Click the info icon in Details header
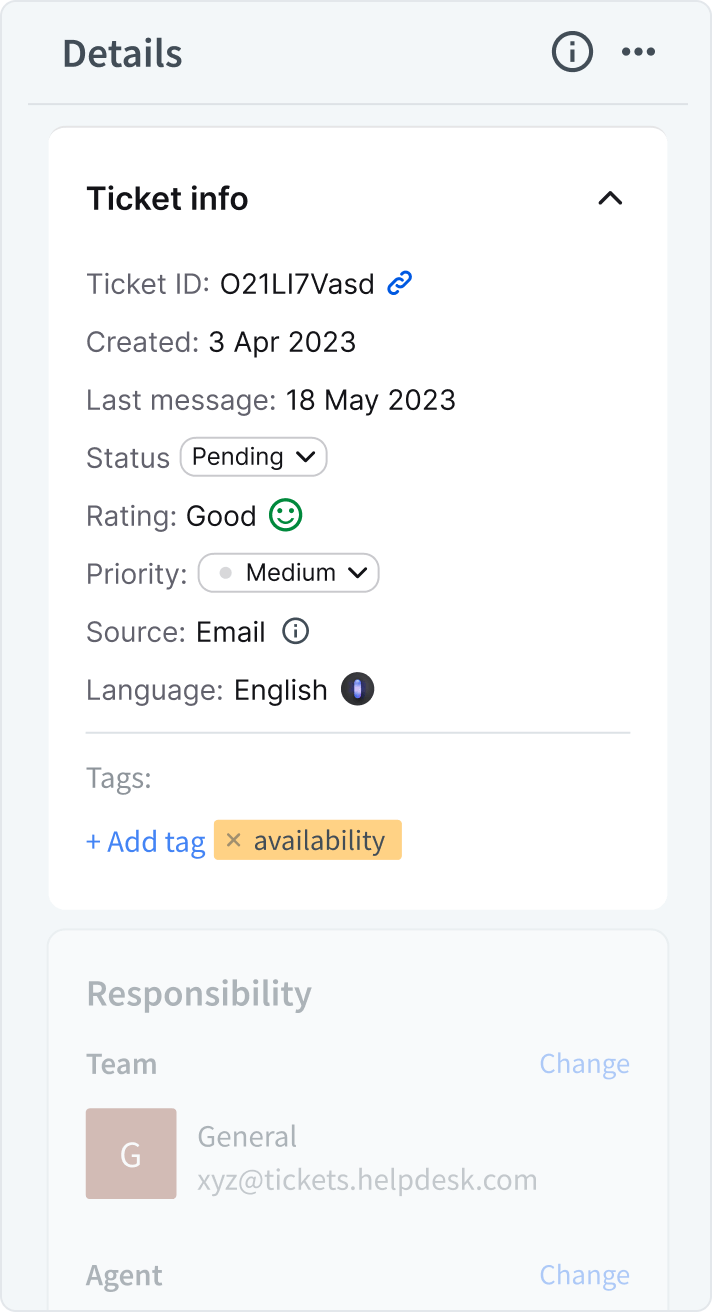The image size is (712, 1312). tap(572, 52)
